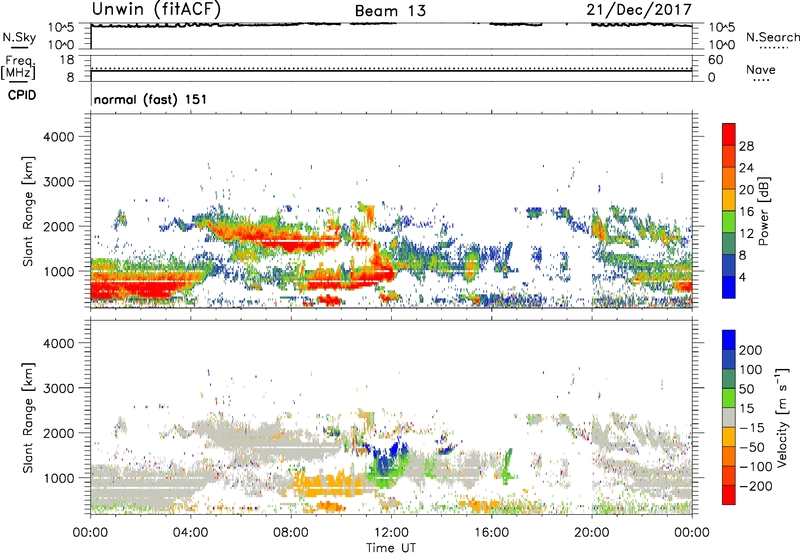Click the 'Time UT' axis title

[x=391, y=548]
